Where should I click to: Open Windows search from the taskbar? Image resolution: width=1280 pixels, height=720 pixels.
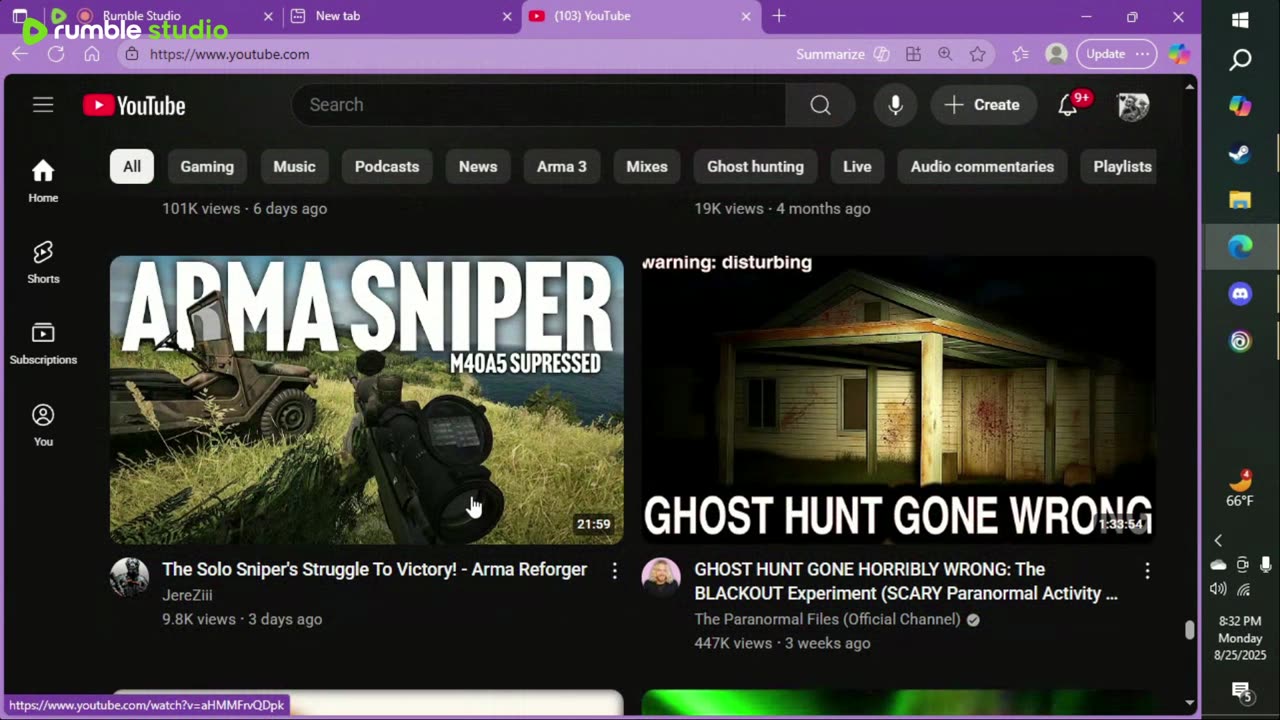pos(1240,60)
